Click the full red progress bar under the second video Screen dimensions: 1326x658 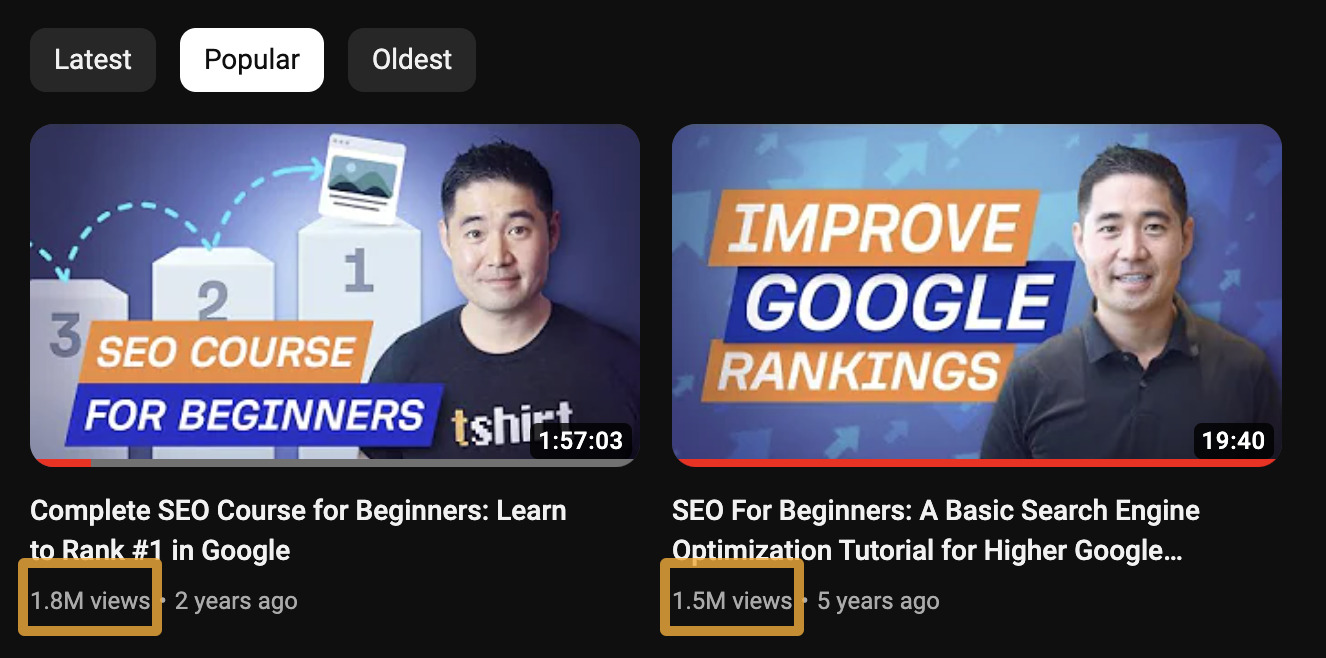977,463
